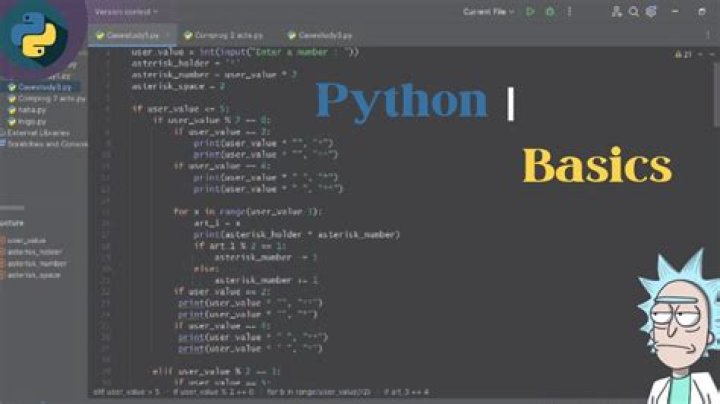This screenshot has height=404, width=720.
Task: Click the editor tabs options dots
Action: point(708,33)
